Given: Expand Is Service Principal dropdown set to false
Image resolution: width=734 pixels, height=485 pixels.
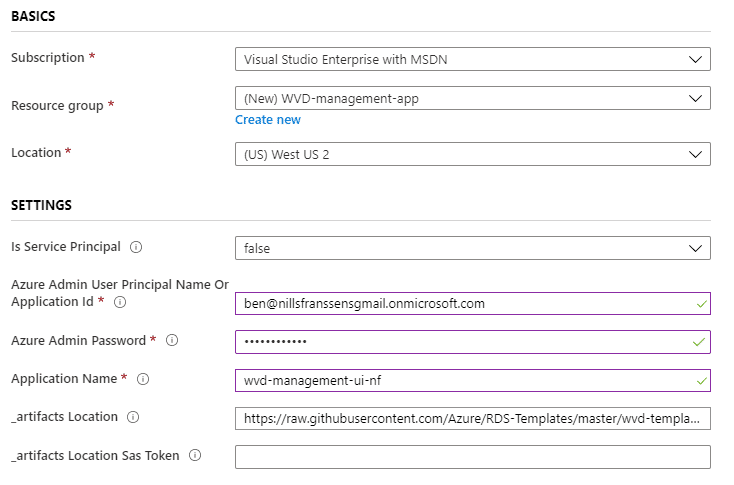Looking at the screenshot, I should pyautogui.click(x=473, y=248).
